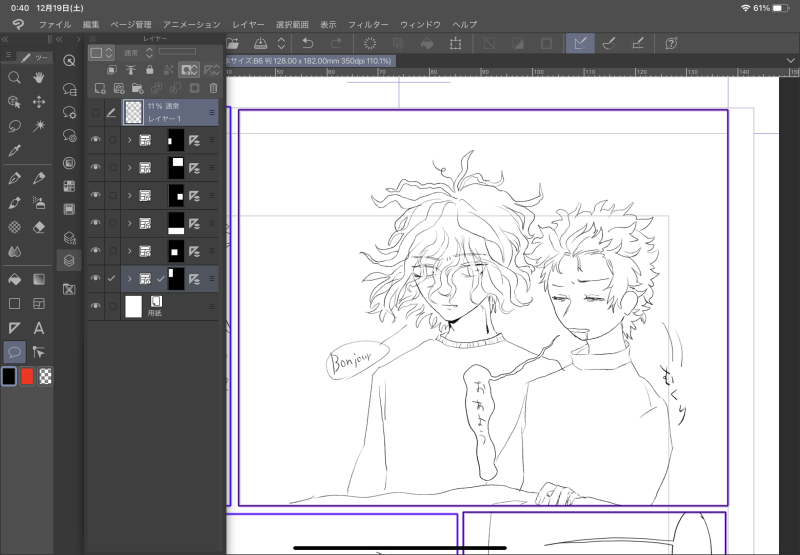
Task: Open the Layer palette stack icon
Action: [x=69, y=261]
